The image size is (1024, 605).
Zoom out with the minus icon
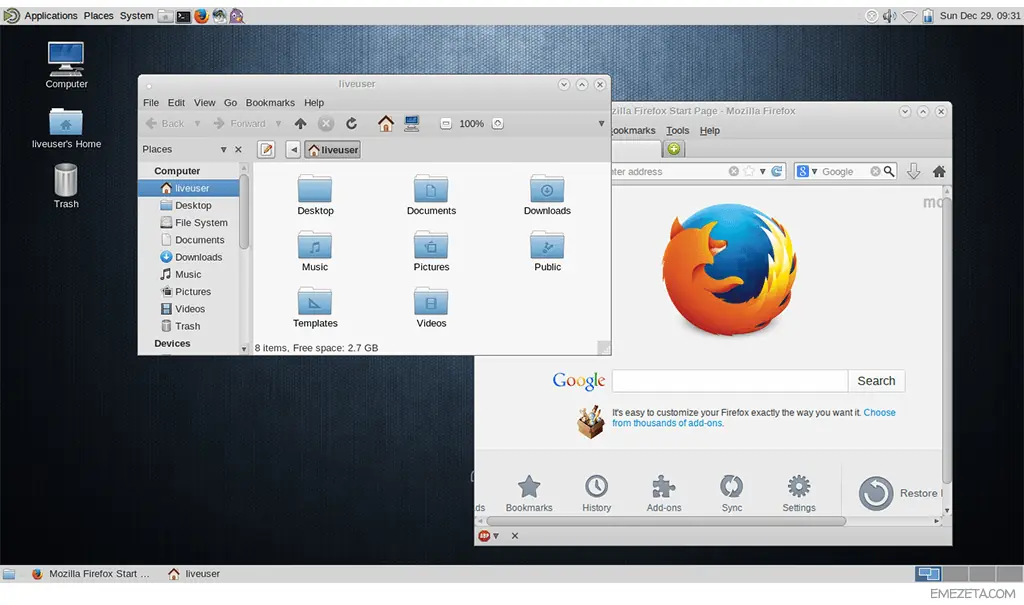(x=445, y=123)
